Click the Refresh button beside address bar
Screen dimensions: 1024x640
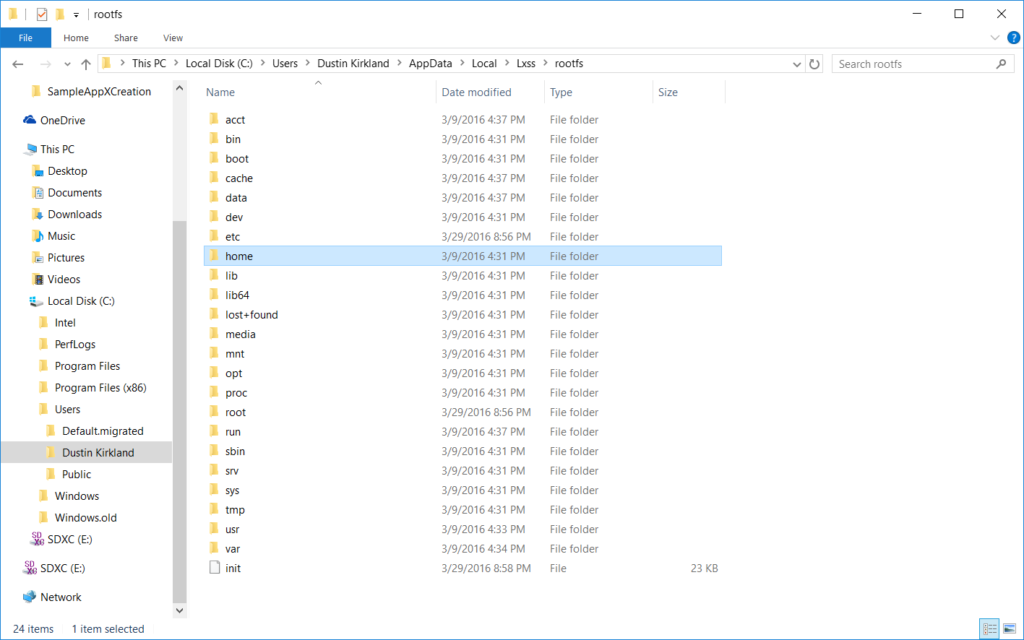pyautogui.click(x=815, y=64)
